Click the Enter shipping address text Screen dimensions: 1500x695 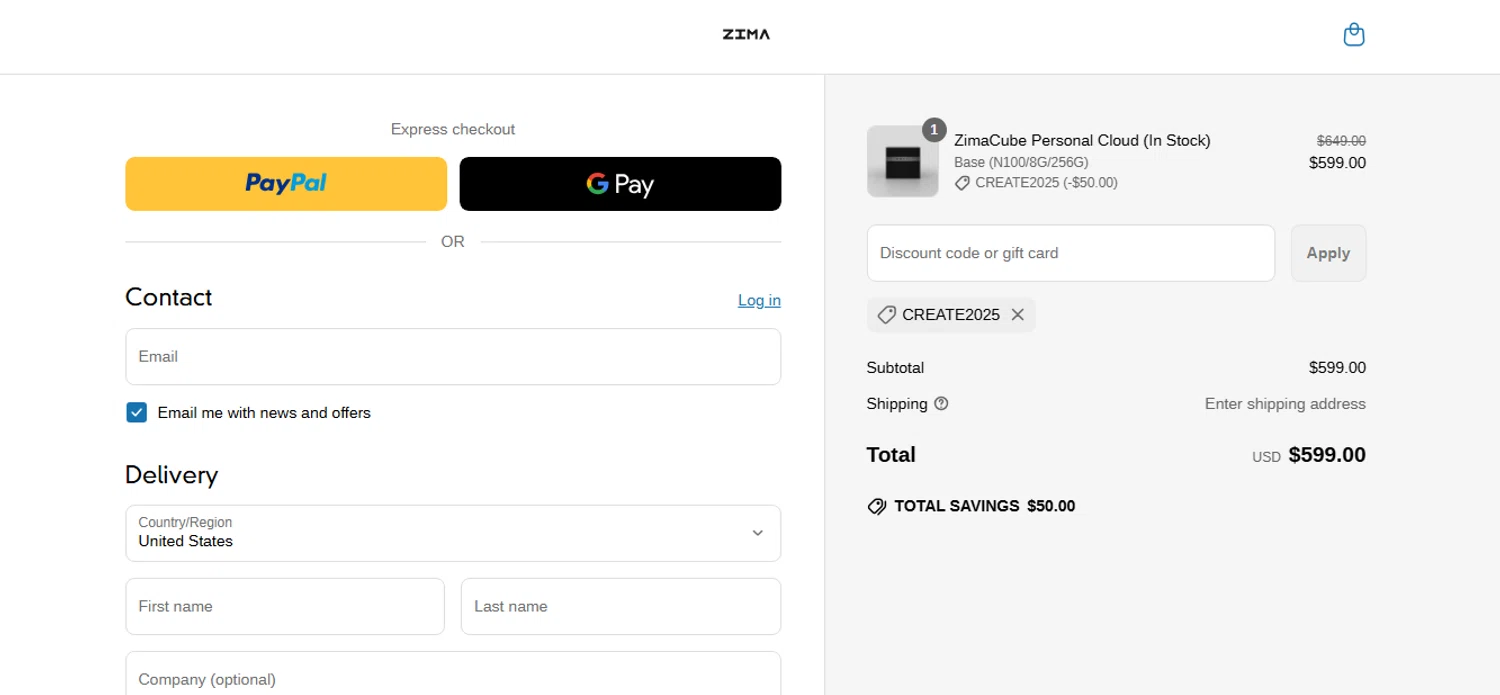click(x=1285, y=404)
